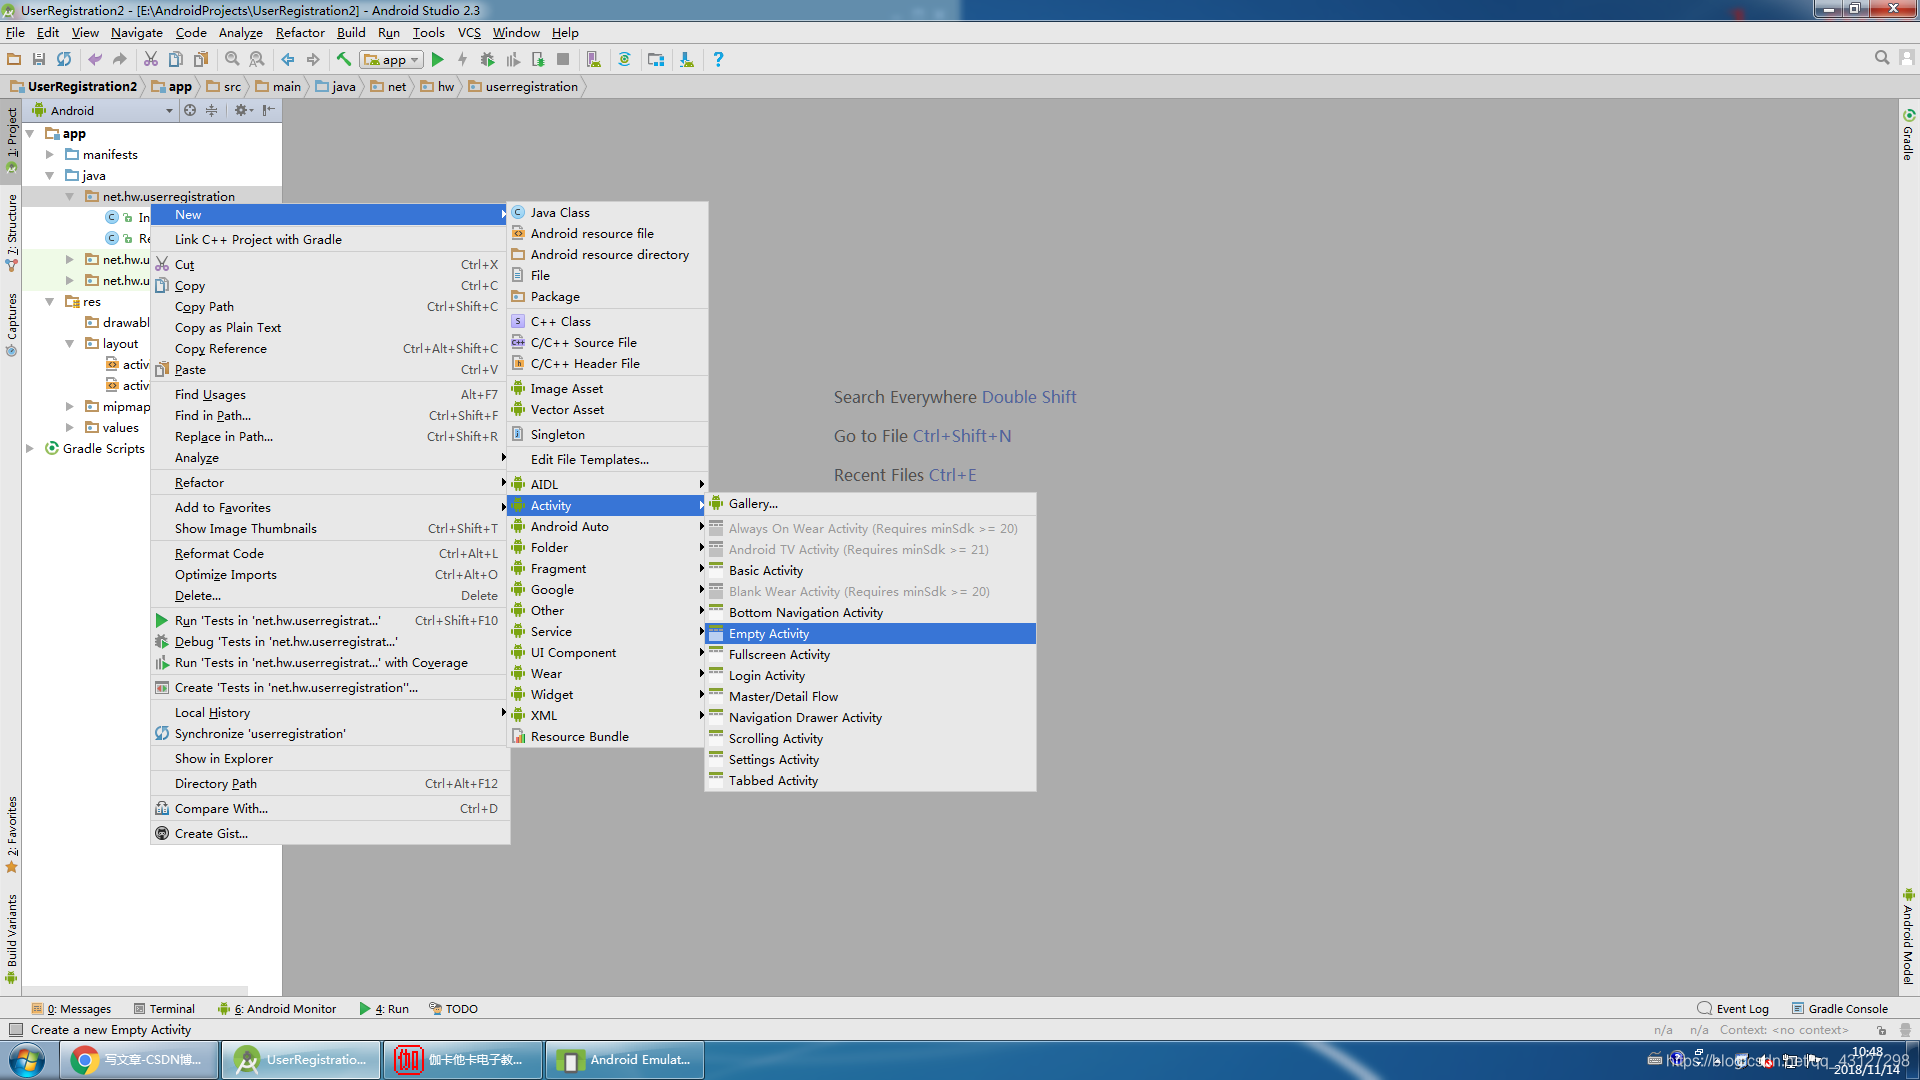The image size is (1920, 1080).
Task: Click the Search Everywhere magnifier icon
Action: tap(1882, 58)
